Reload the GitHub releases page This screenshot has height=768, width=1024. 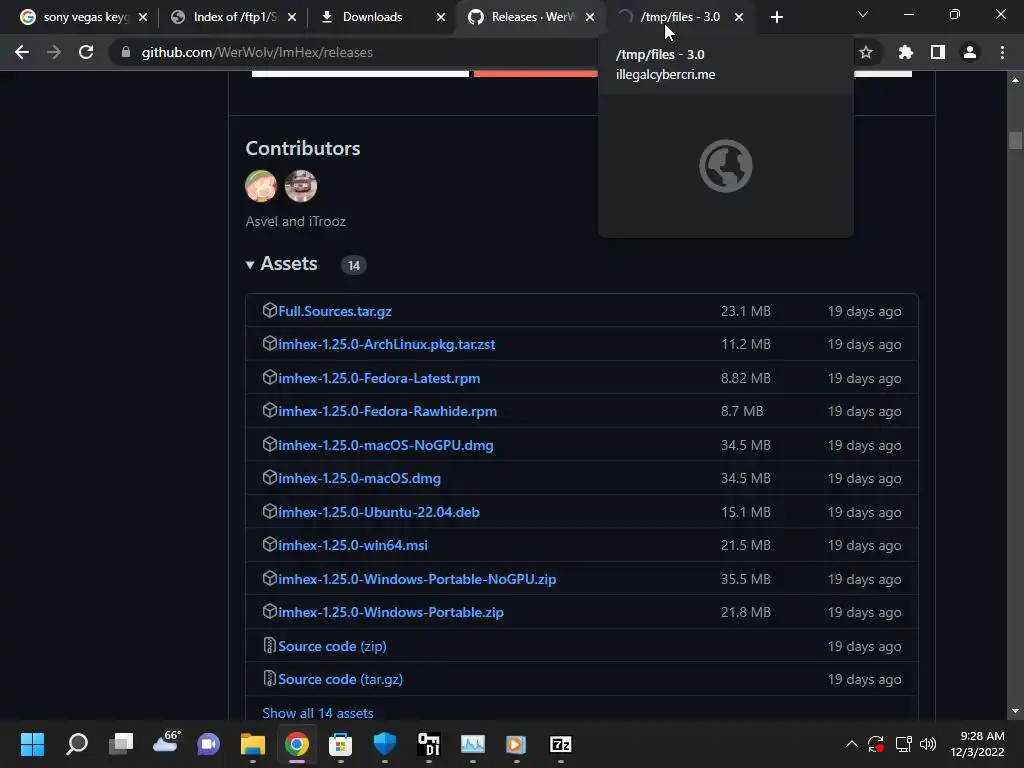(86, 52)
